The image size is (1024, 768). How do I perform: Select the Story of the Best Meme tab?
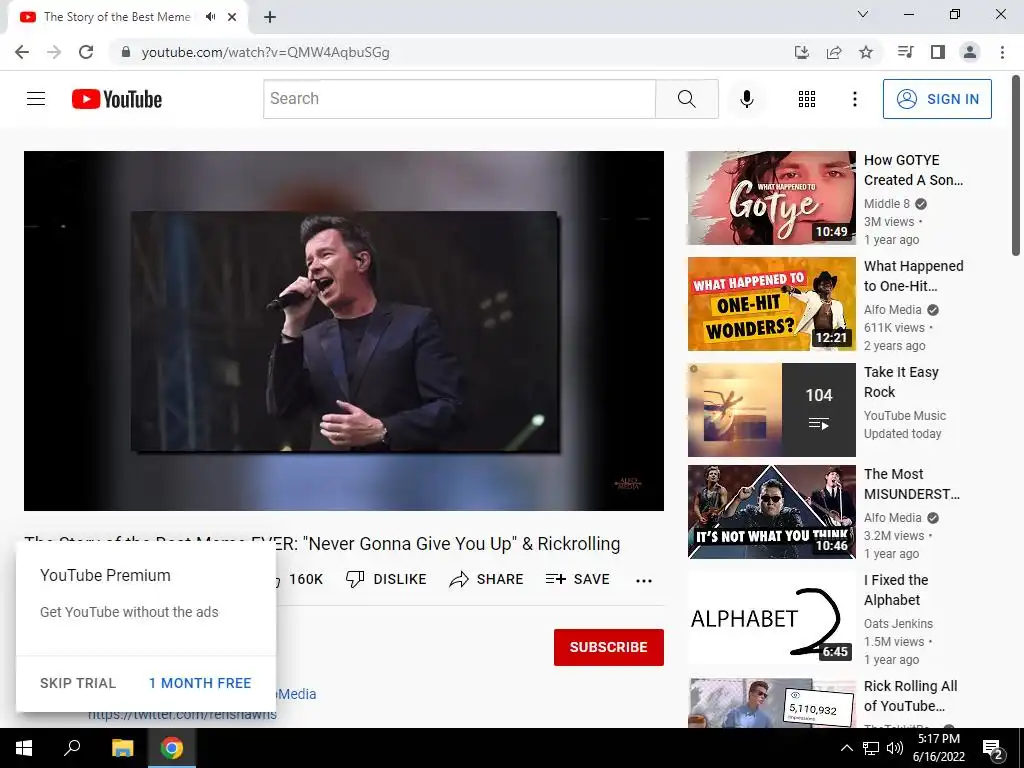click(x=118, y=17)
